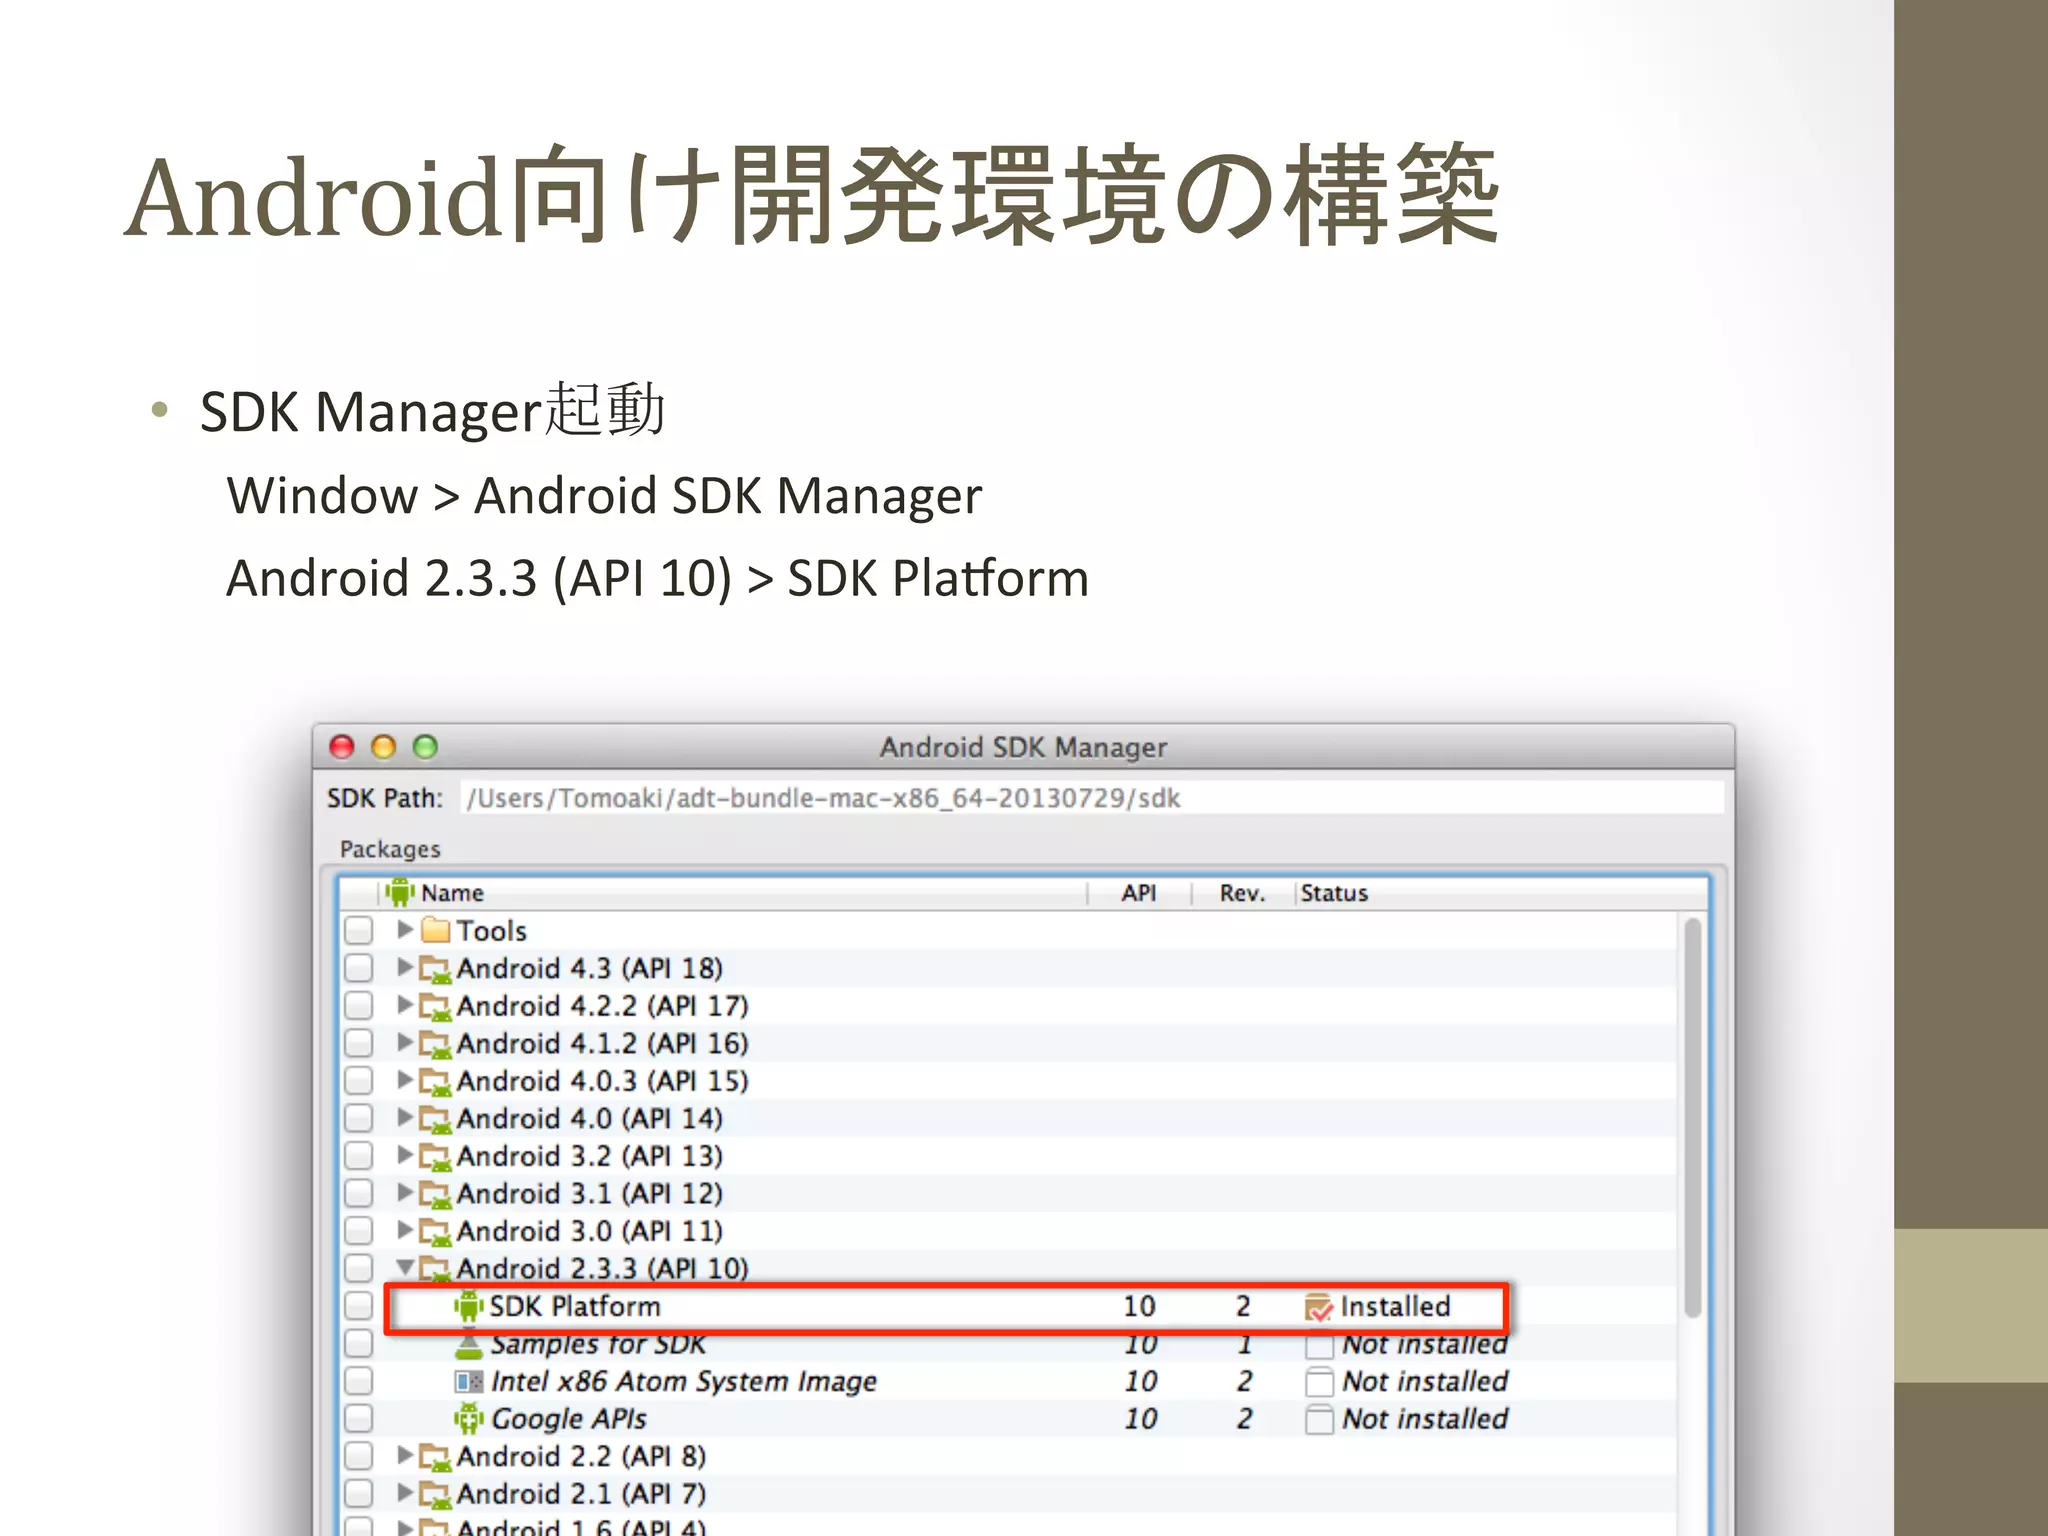Click the Android 4.3 (API 18) folder icon

(x=435, y=968)
